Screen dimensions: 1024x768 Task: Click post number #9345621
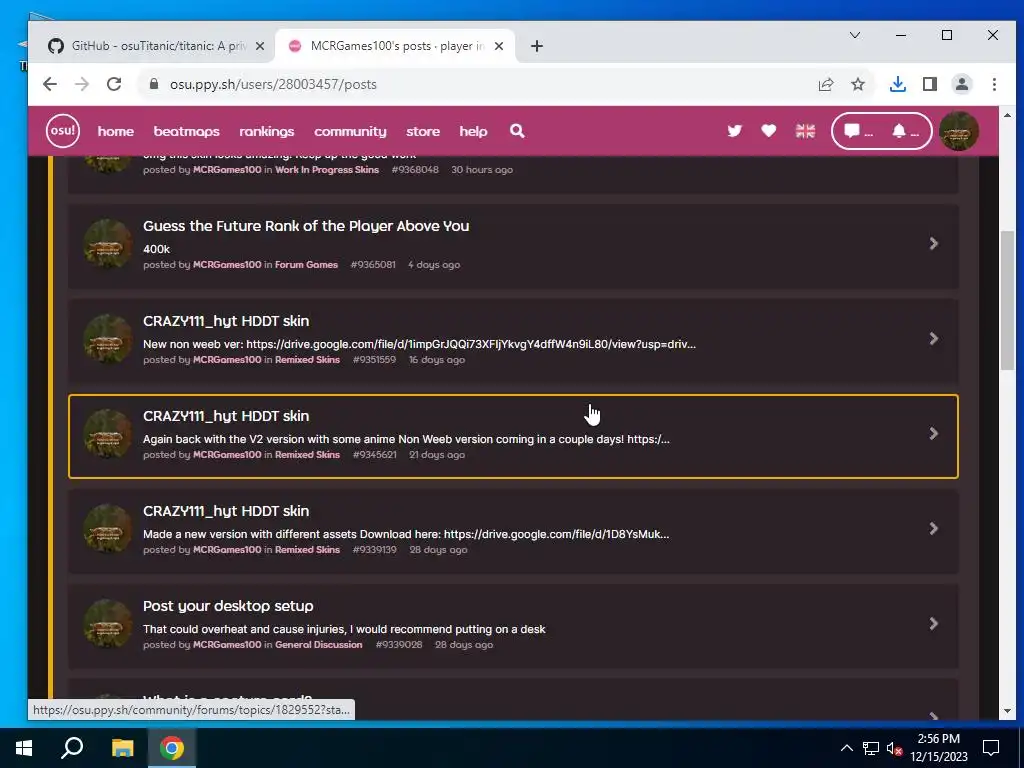[374, 455]
